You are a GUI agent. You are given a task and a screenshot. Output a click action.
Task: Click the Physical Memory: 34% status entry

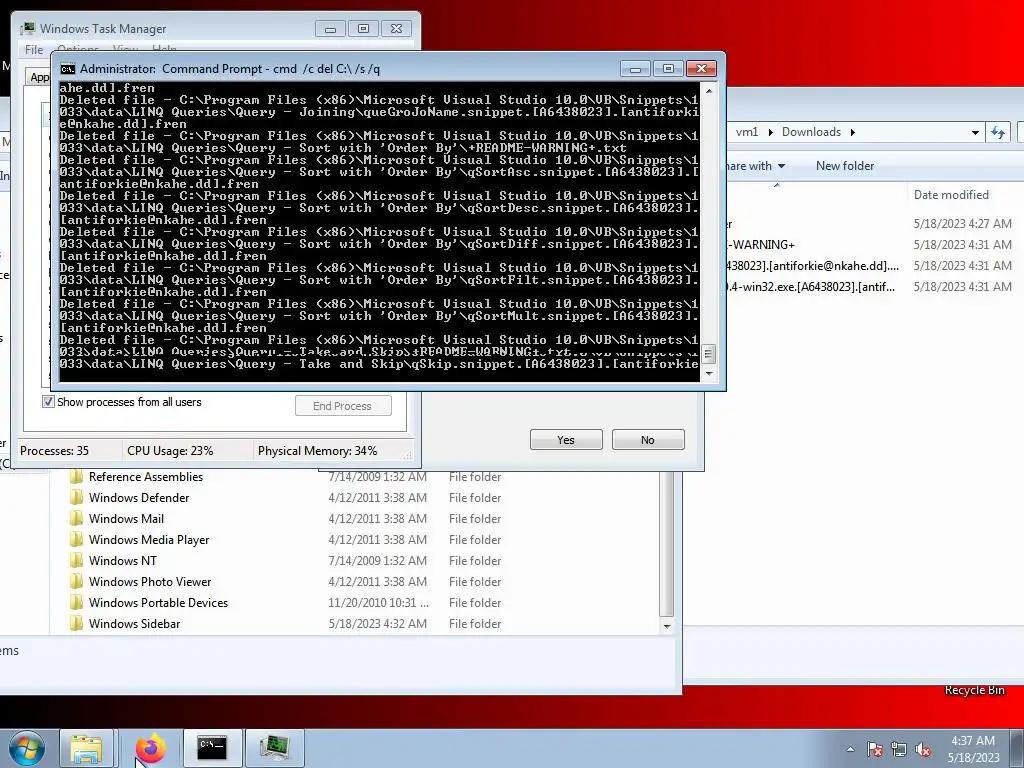click(317, 451)
